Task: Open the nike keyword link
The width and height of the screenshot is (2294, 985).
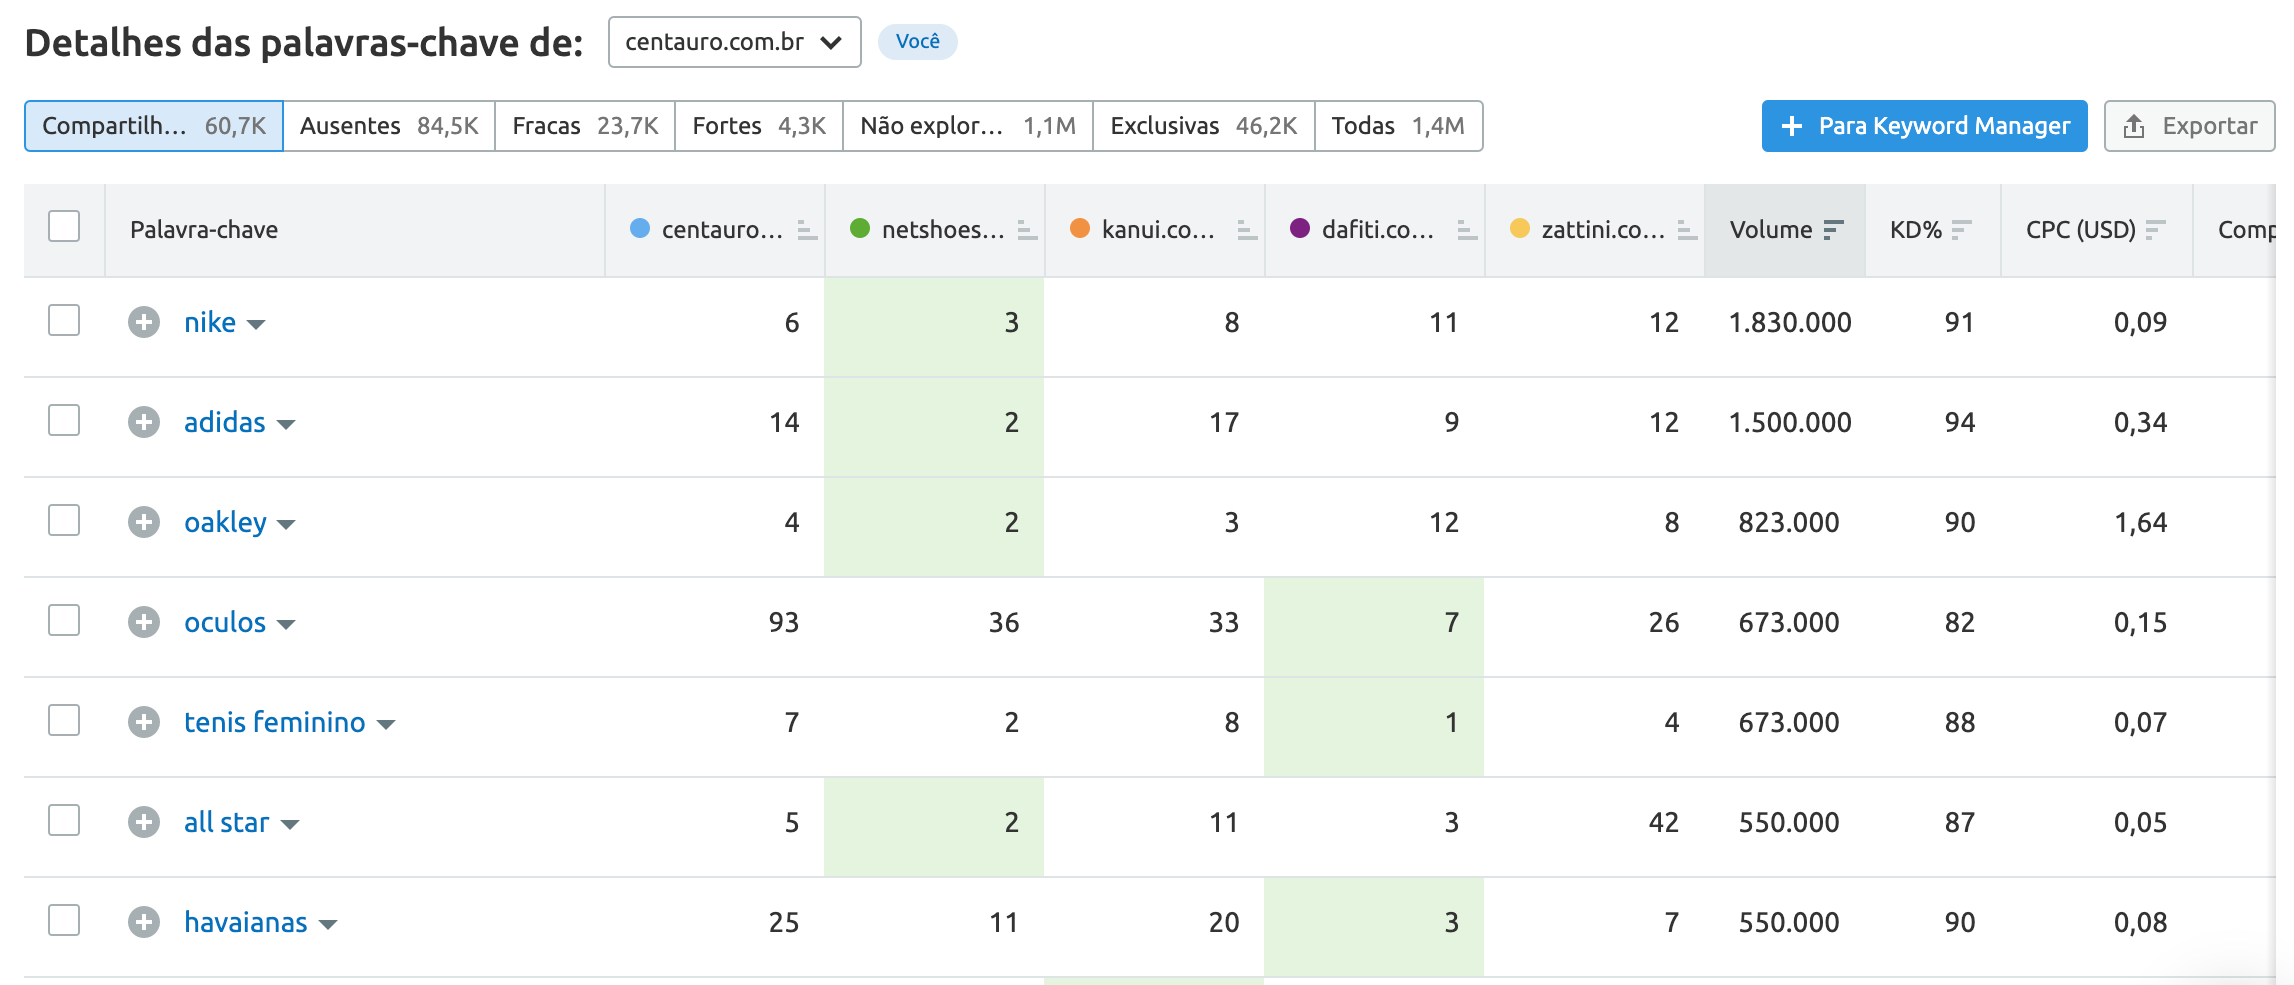Action: tap(210, 322)
